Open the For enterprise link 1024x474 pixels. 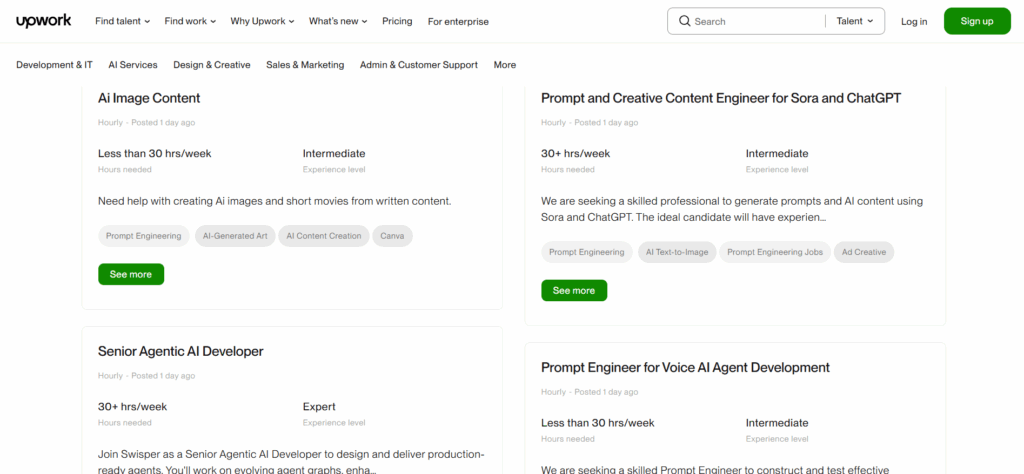click(x=456, y=21)
